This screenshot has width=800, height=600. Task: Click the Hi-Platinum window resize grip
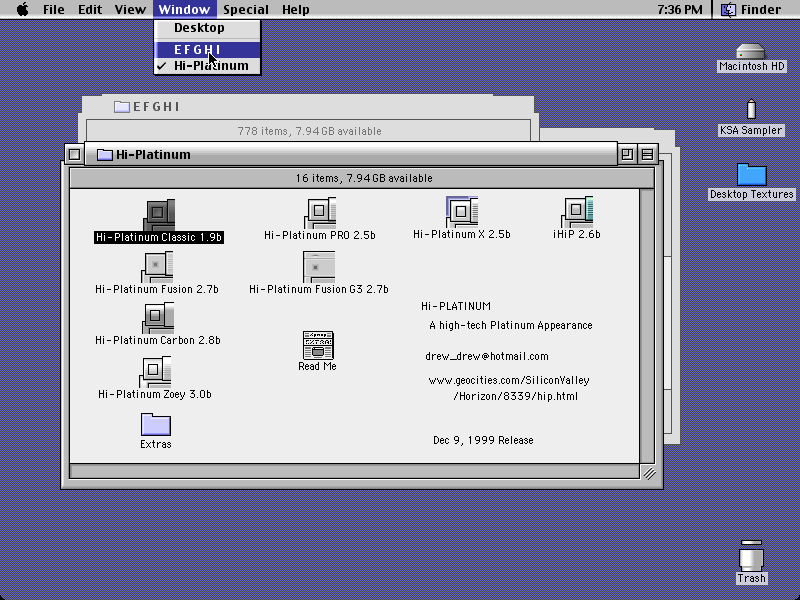click(x=648, y=473)
